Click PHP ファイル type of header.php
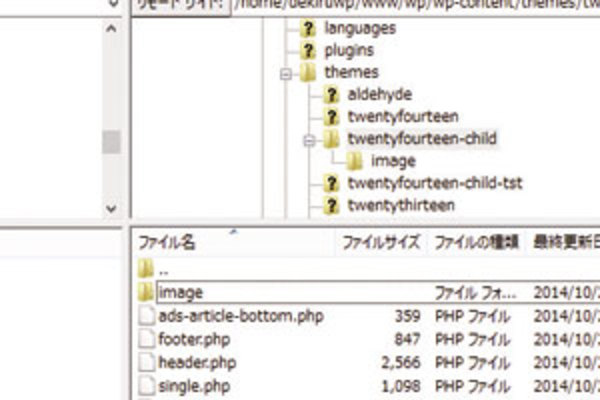 (x=473, y=363)
